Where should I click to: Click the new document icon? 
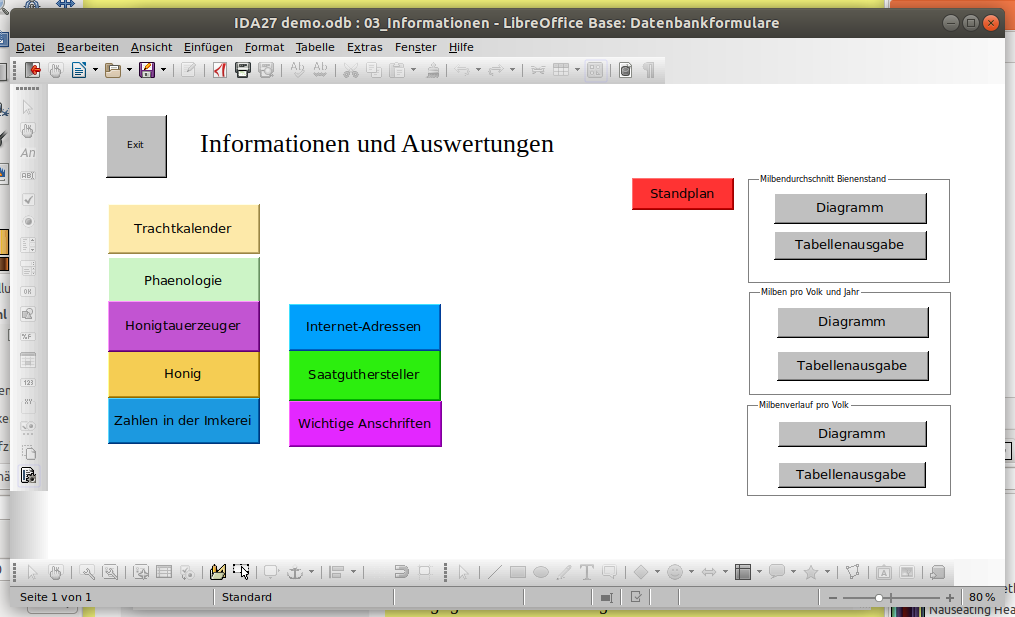(x=79, y=70)
